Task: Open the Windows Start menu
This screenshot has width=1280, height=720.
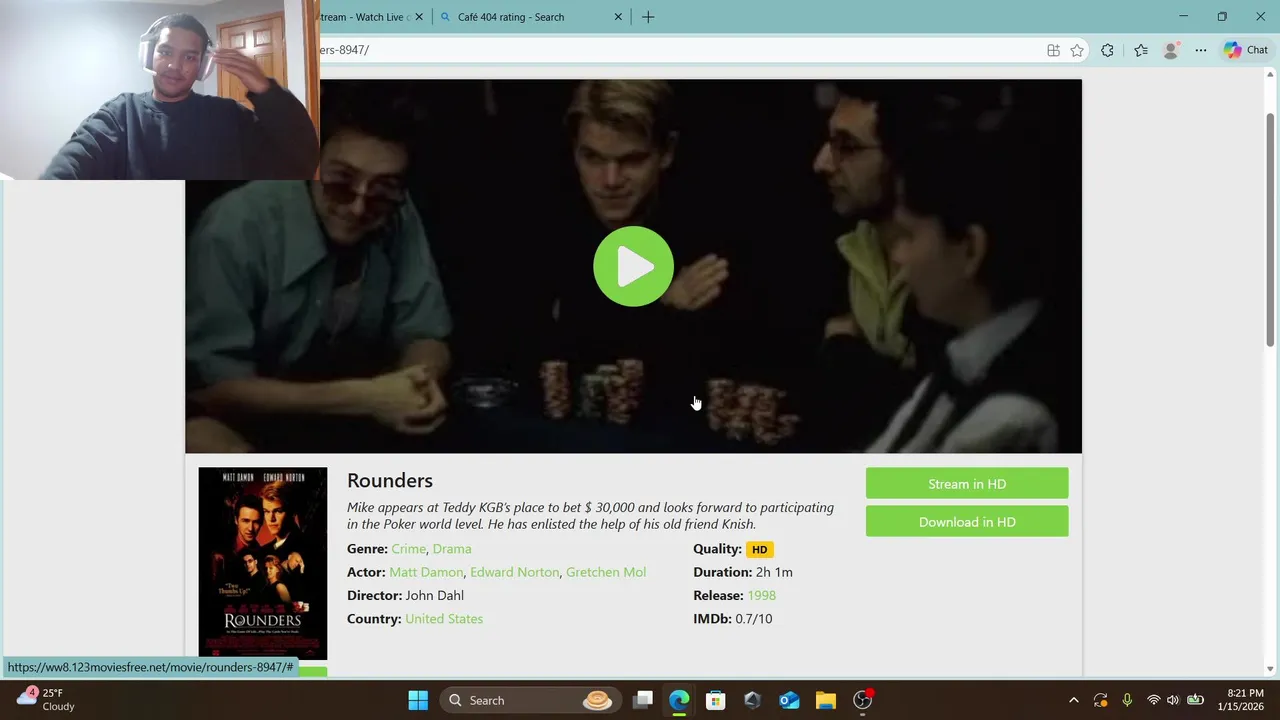Action: (x=418, y=700)
